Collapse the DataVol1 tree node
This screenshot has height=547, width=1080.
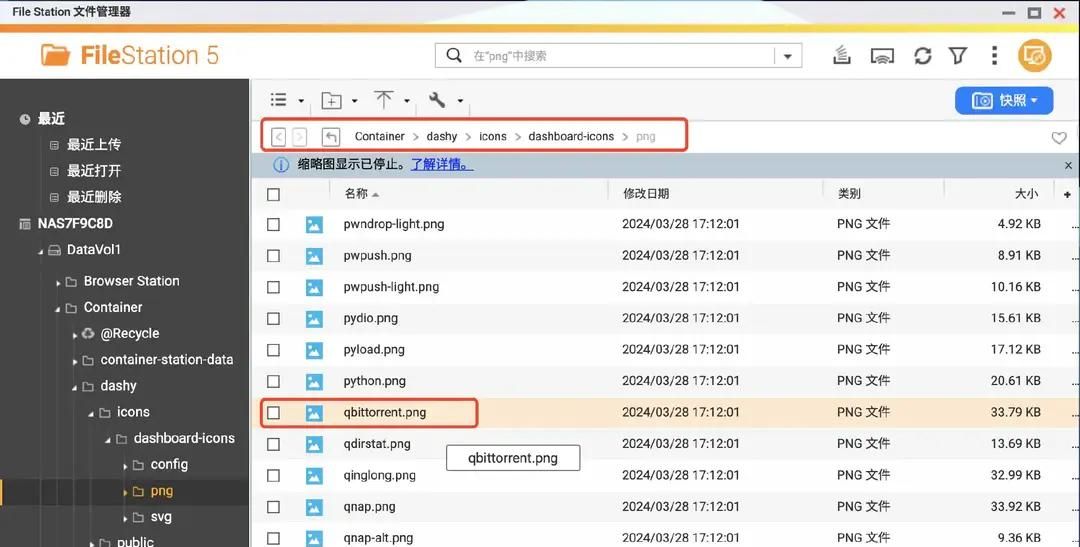click(41, 251)
